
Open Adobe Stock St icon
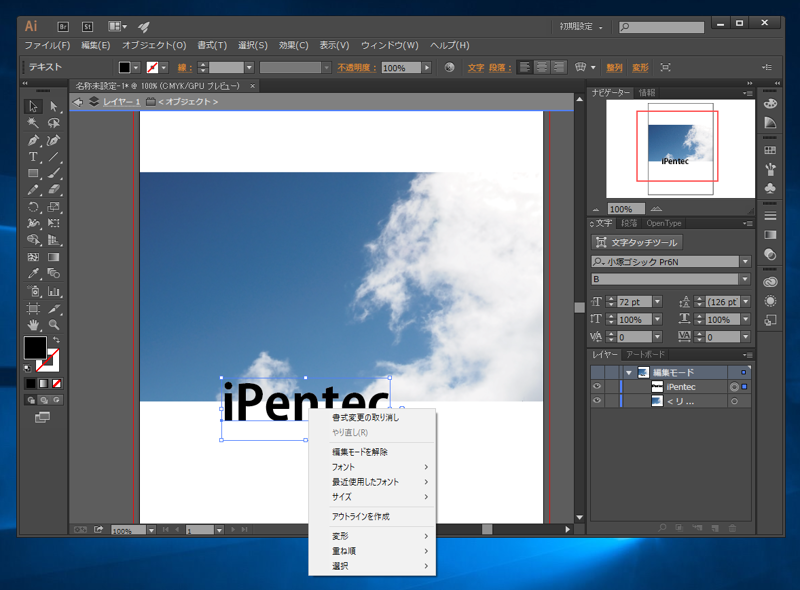pos(88,27)
